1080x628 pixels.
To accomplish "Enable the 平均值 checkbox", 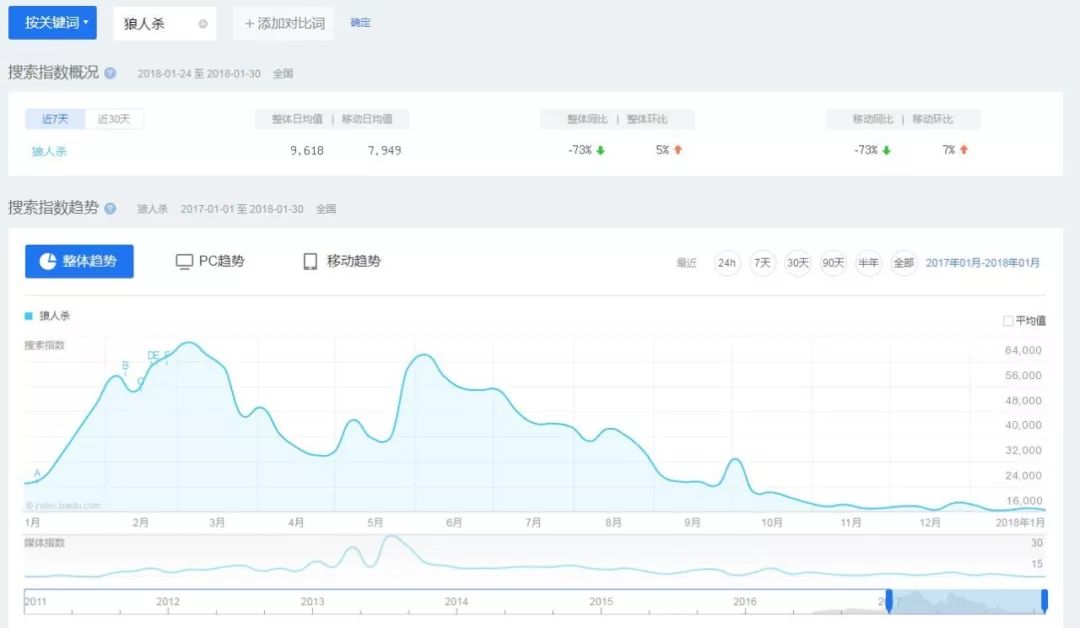I will tap(1008, 321).
